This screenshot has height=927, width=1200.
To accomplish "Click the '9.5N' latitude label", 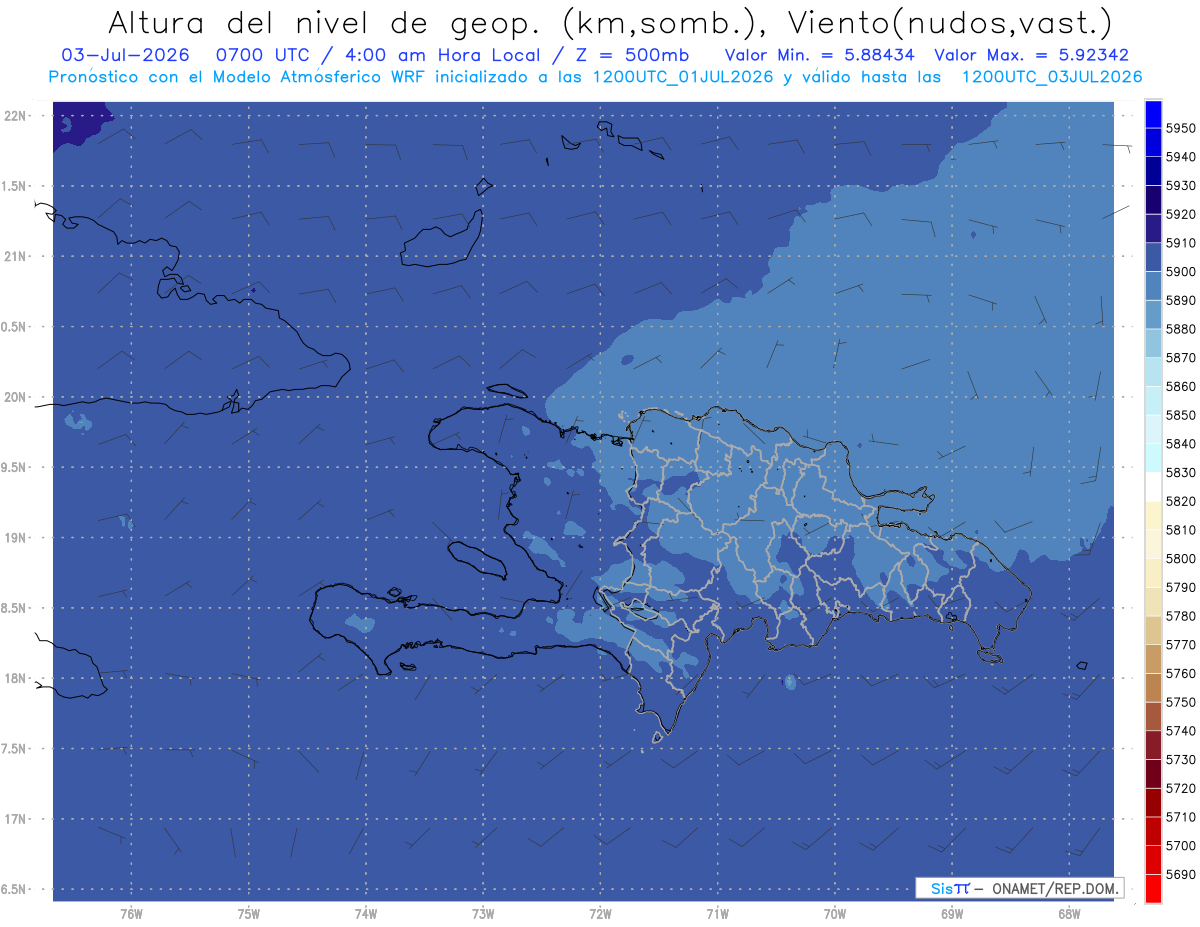I will (x=14, y=467).
